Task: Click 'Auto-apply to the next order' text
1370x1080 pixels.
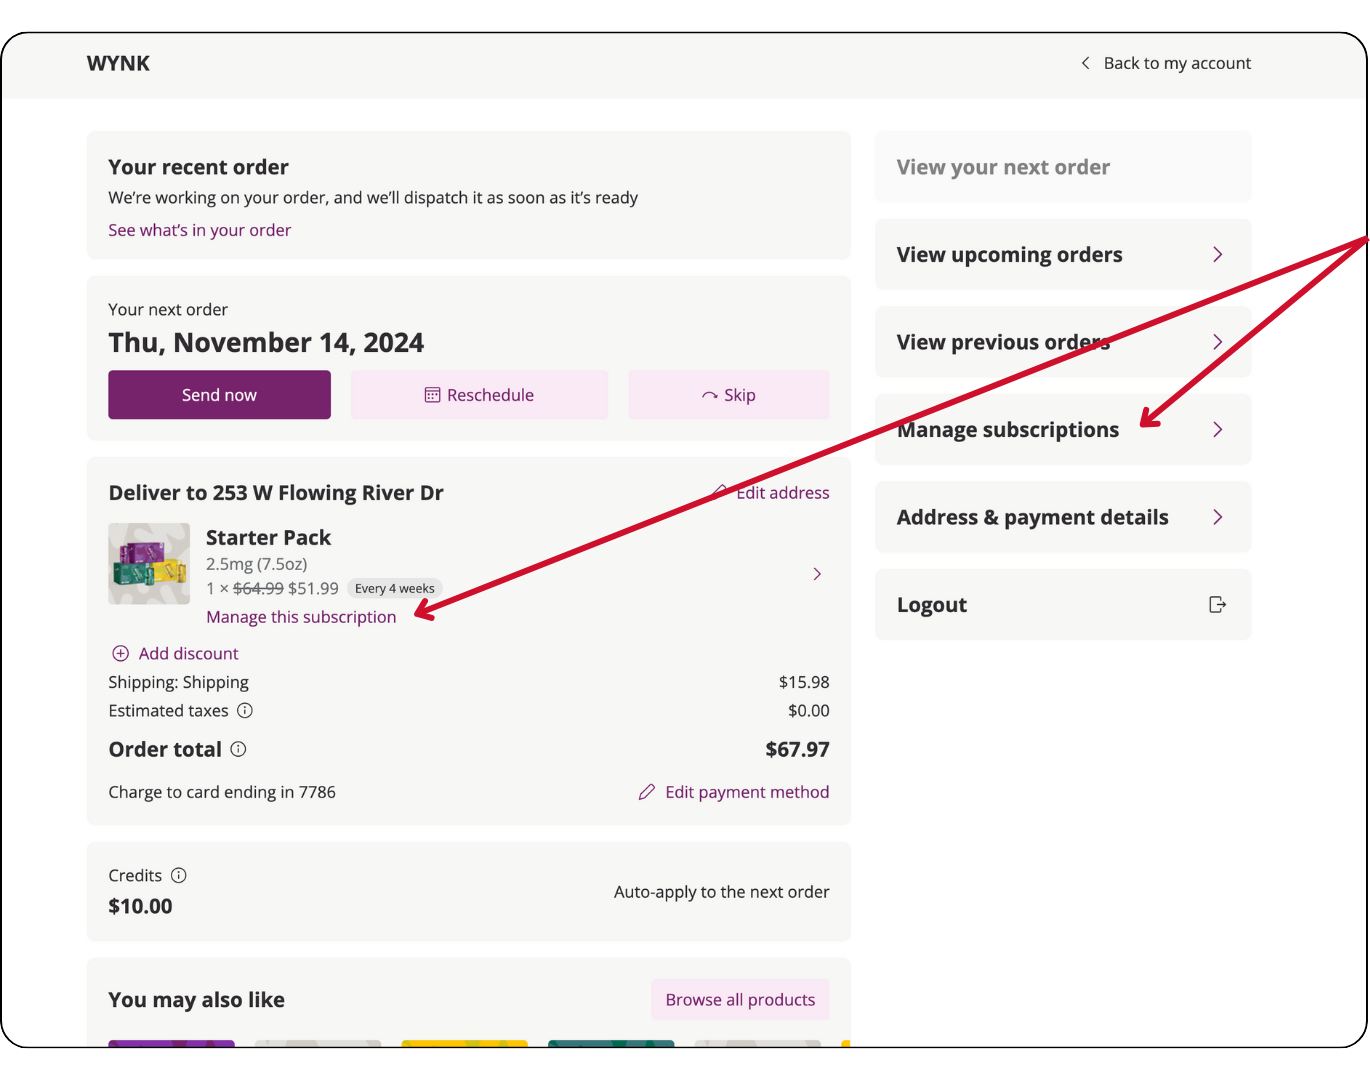Action: pyautogui.click(x=721, y=892)
